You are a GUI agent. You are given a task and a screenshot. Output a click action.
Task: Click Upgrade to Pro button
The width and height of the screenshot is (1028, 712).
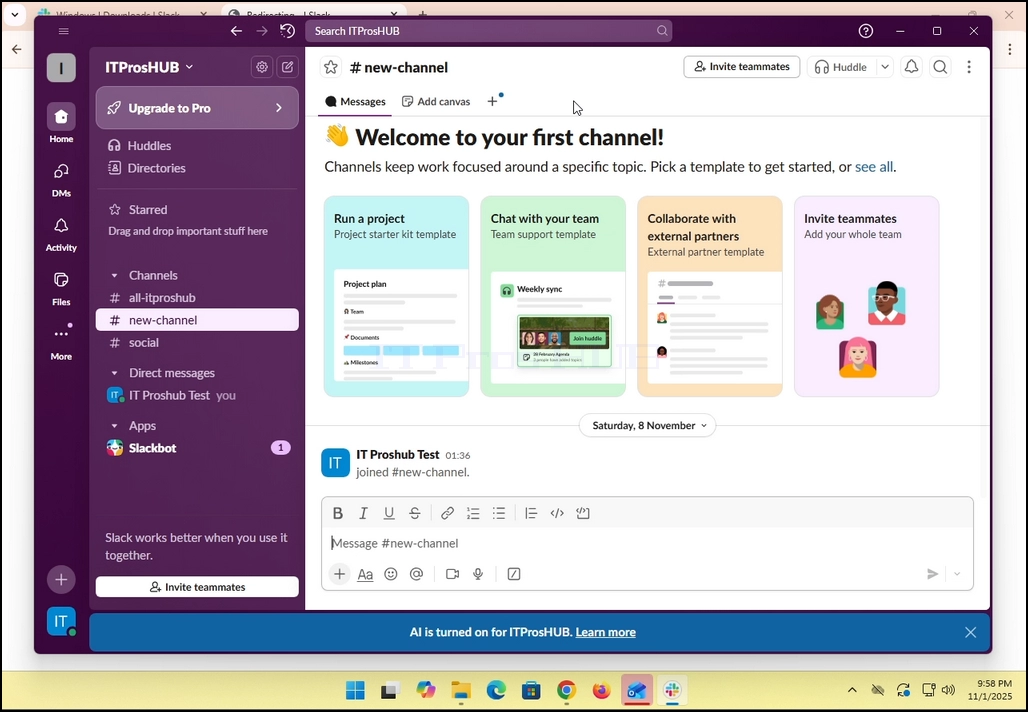[197, 108]
